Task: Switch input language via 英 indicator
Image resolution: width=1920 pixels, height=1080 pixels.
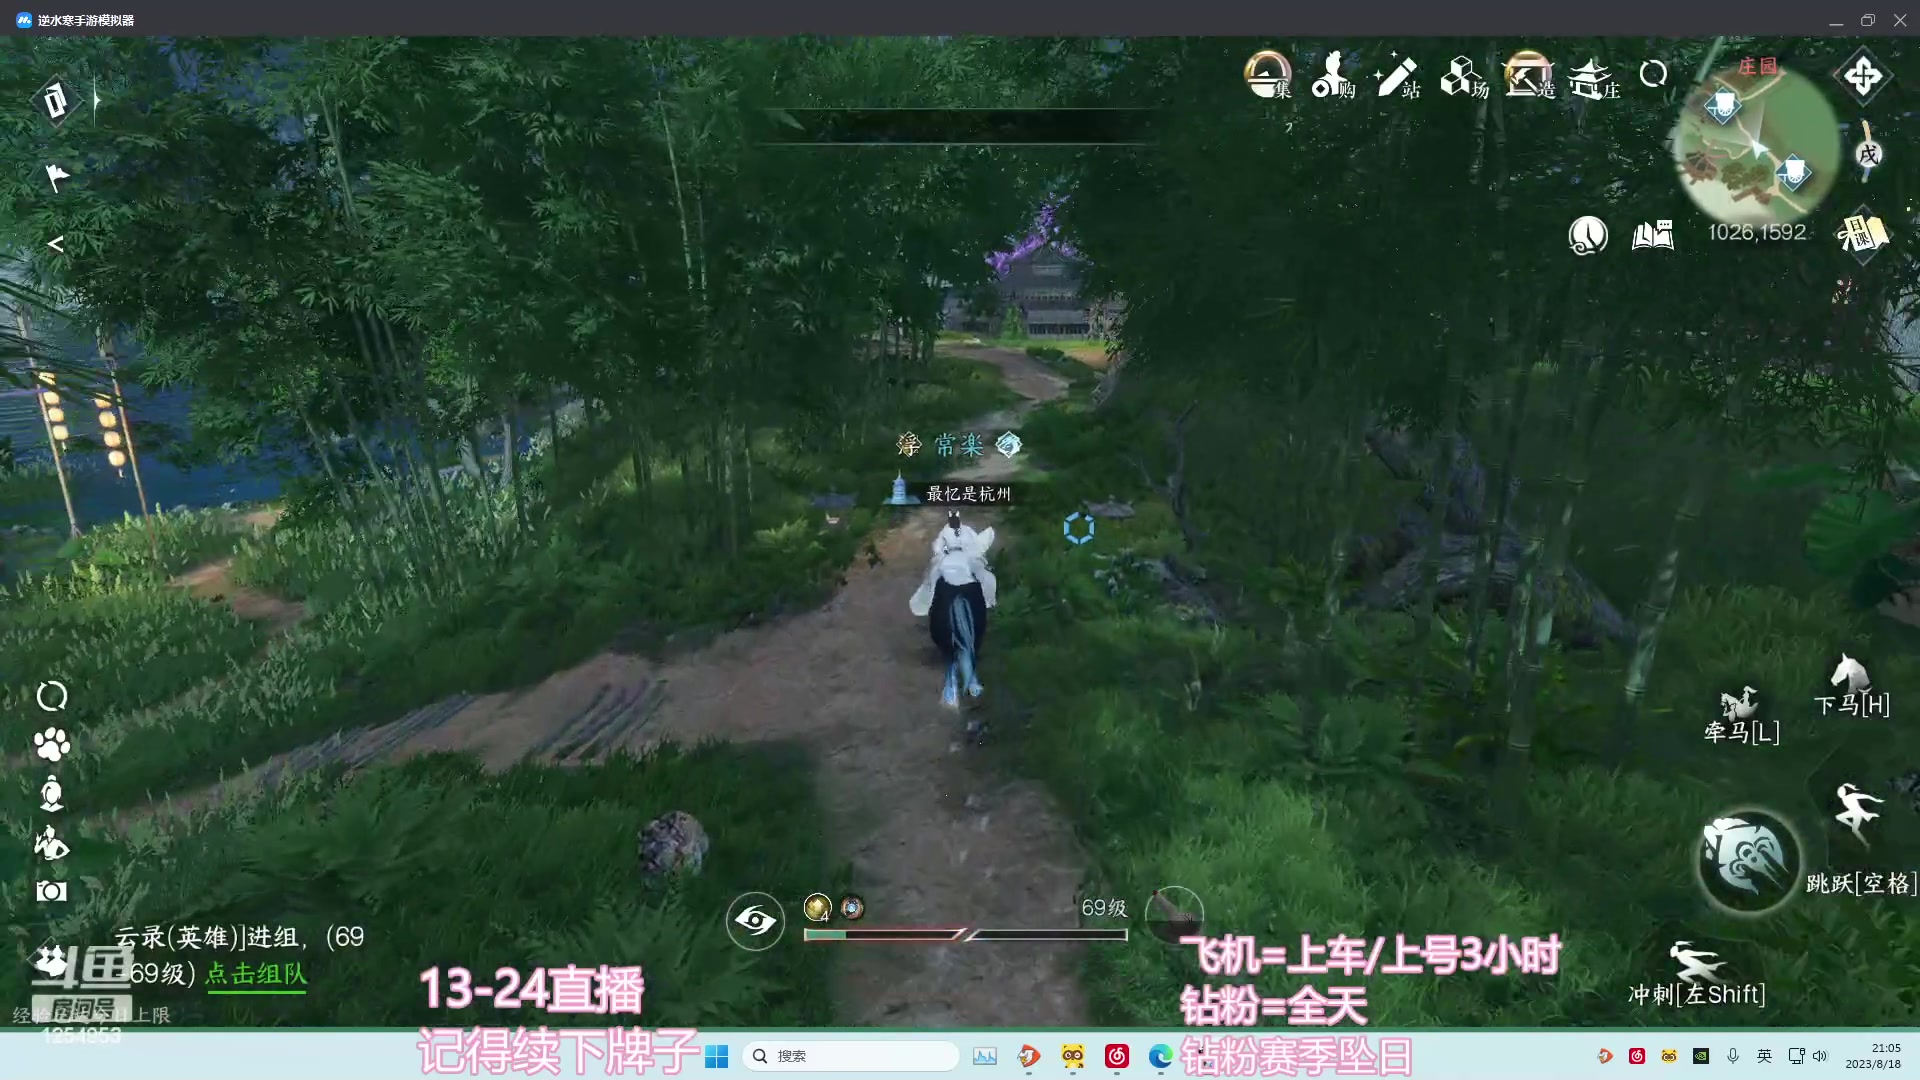Action: 1765,1056
